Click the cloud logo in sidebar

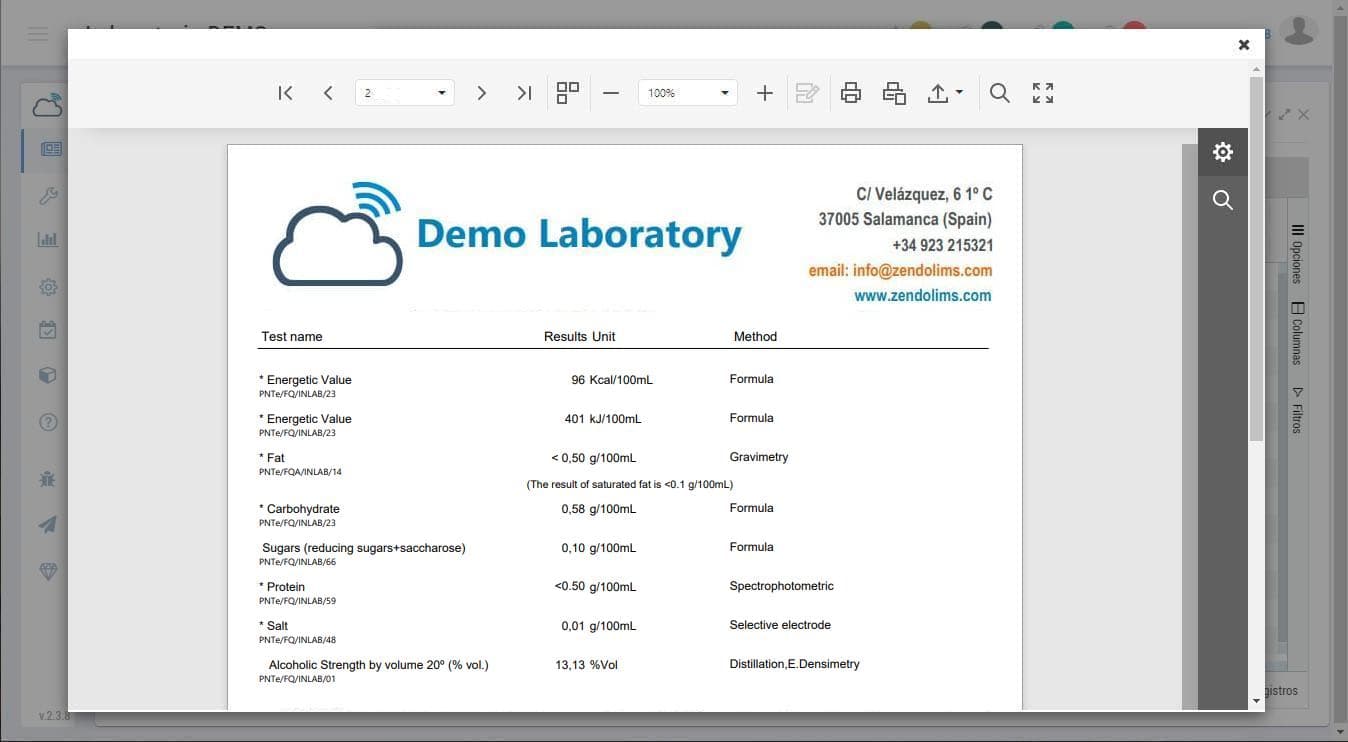click(48, 105)
